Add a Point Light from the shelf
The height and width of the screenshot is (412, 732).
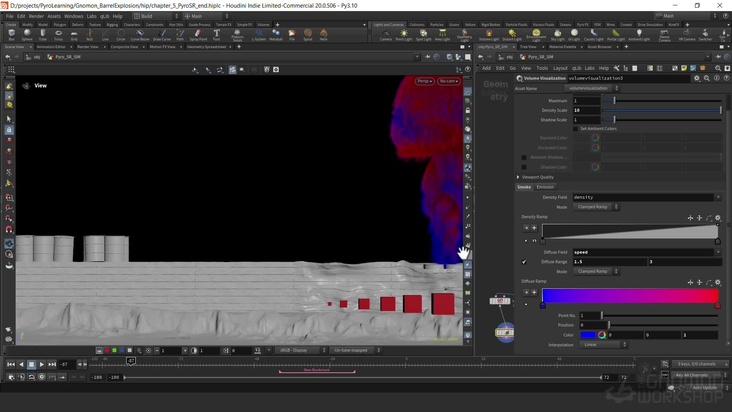point(404,35)
